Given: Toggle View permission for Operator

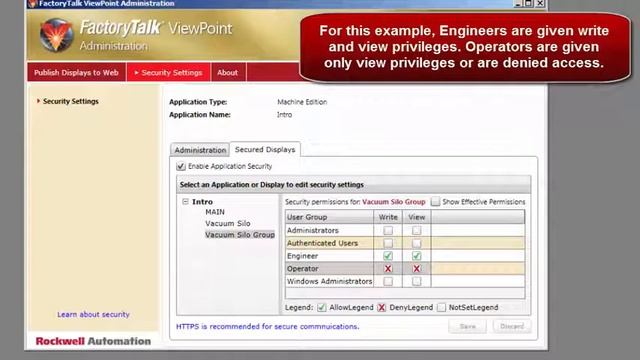Looking at the screenshot, I should (x=416, y=269).
